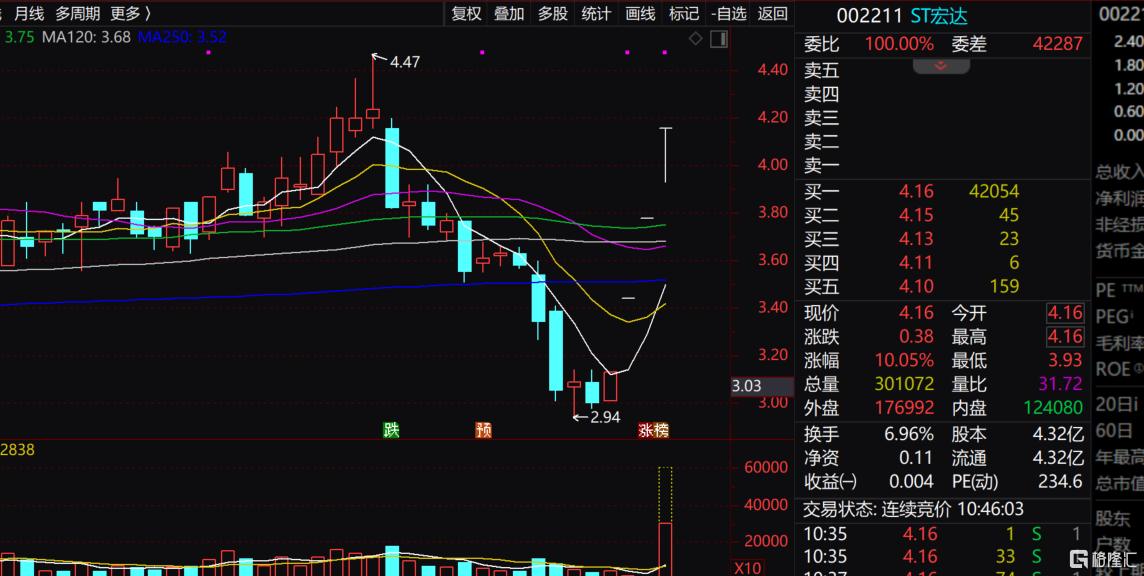Click 委差 value 42287

(x=1057, y=45)
